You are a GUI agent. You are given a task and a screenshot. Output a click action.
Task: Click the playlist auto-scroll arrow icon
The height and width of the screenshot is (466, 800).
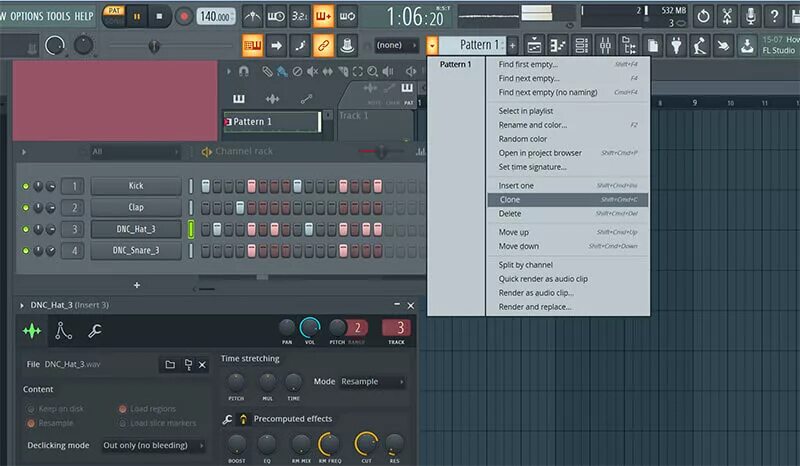click(x=276, y=45)
